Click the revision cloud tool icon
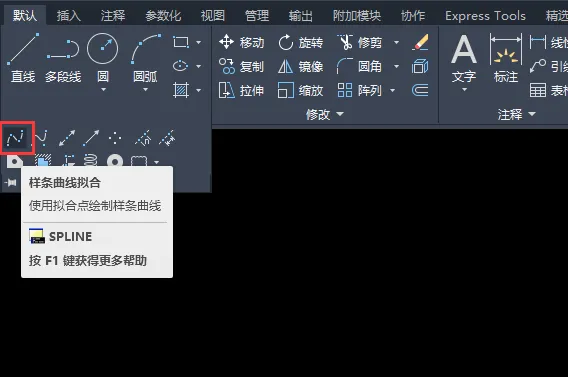568x377 pixels. click(139, 161)
